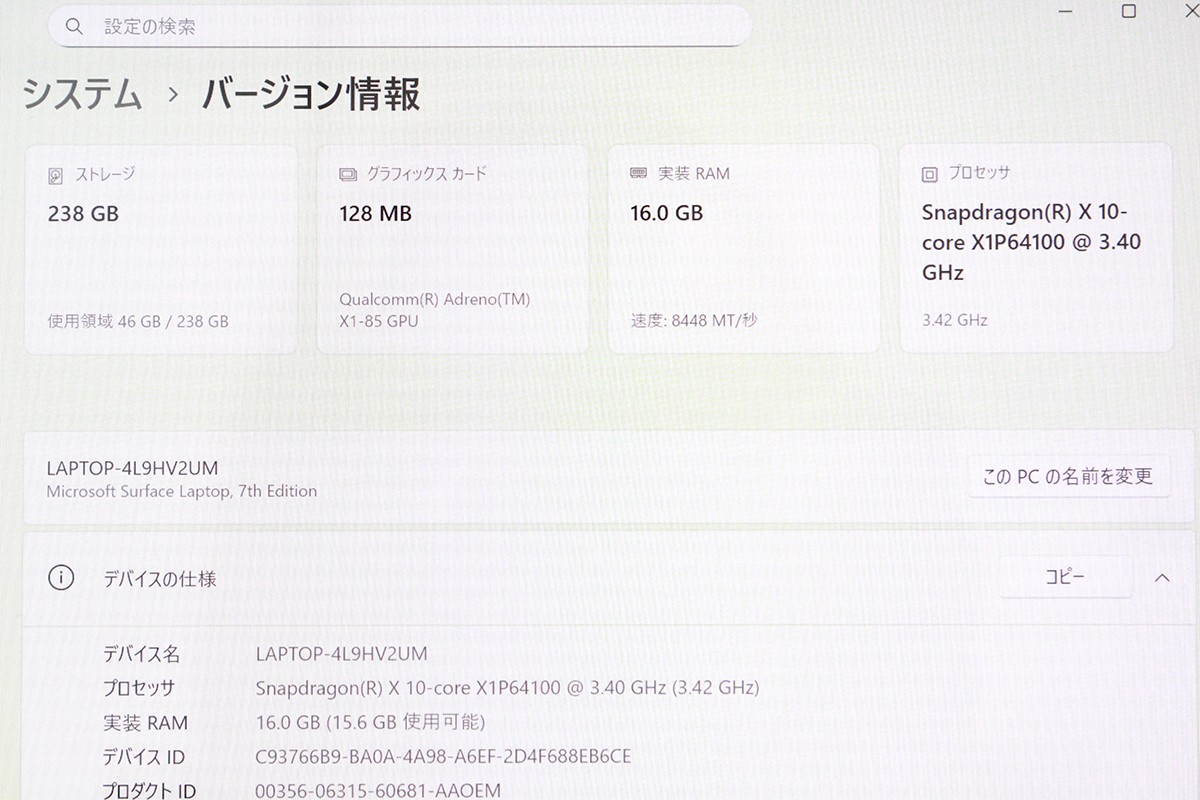Image resolution: width=1200 pixels, height=800 pixels.
Task: Click the デバイスの仕様 section header
Action: tap(160, 579)
